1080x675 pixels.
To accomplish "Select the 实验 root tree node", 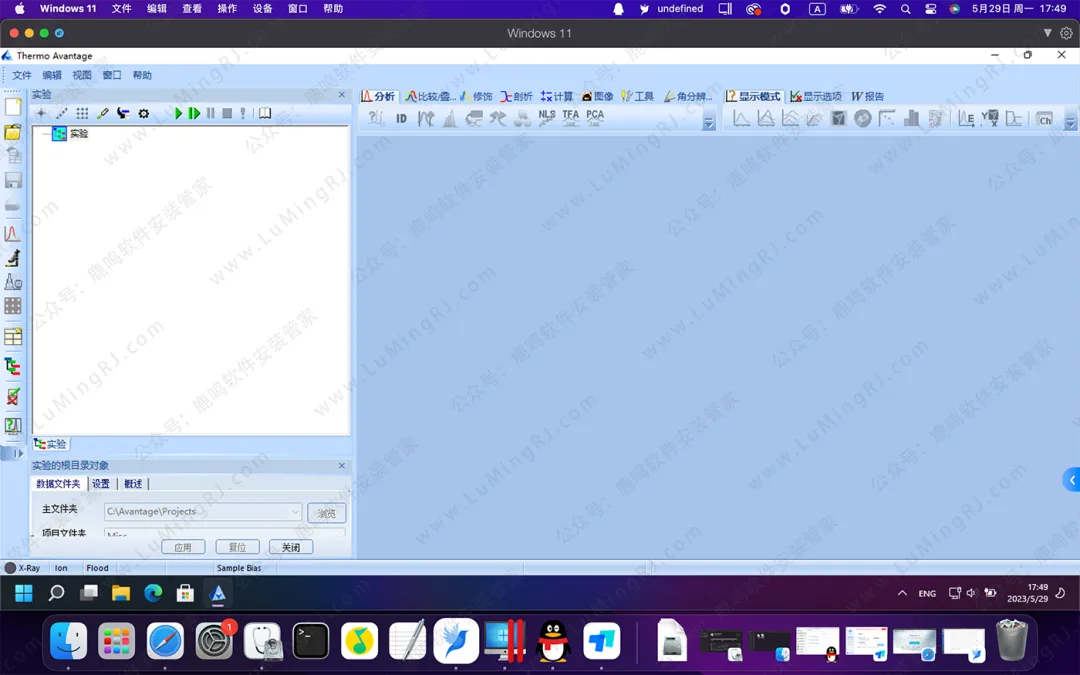I will click(x=78, y=133).
